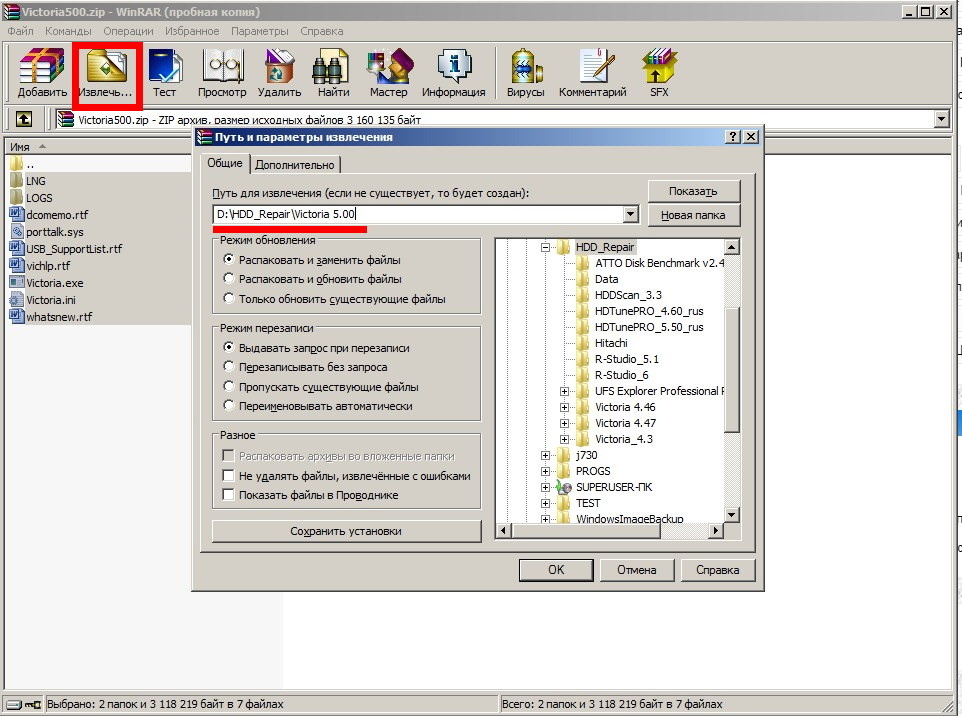Open the Команды menu
This screenshot has width=962, height=716.
coord(68,31)
